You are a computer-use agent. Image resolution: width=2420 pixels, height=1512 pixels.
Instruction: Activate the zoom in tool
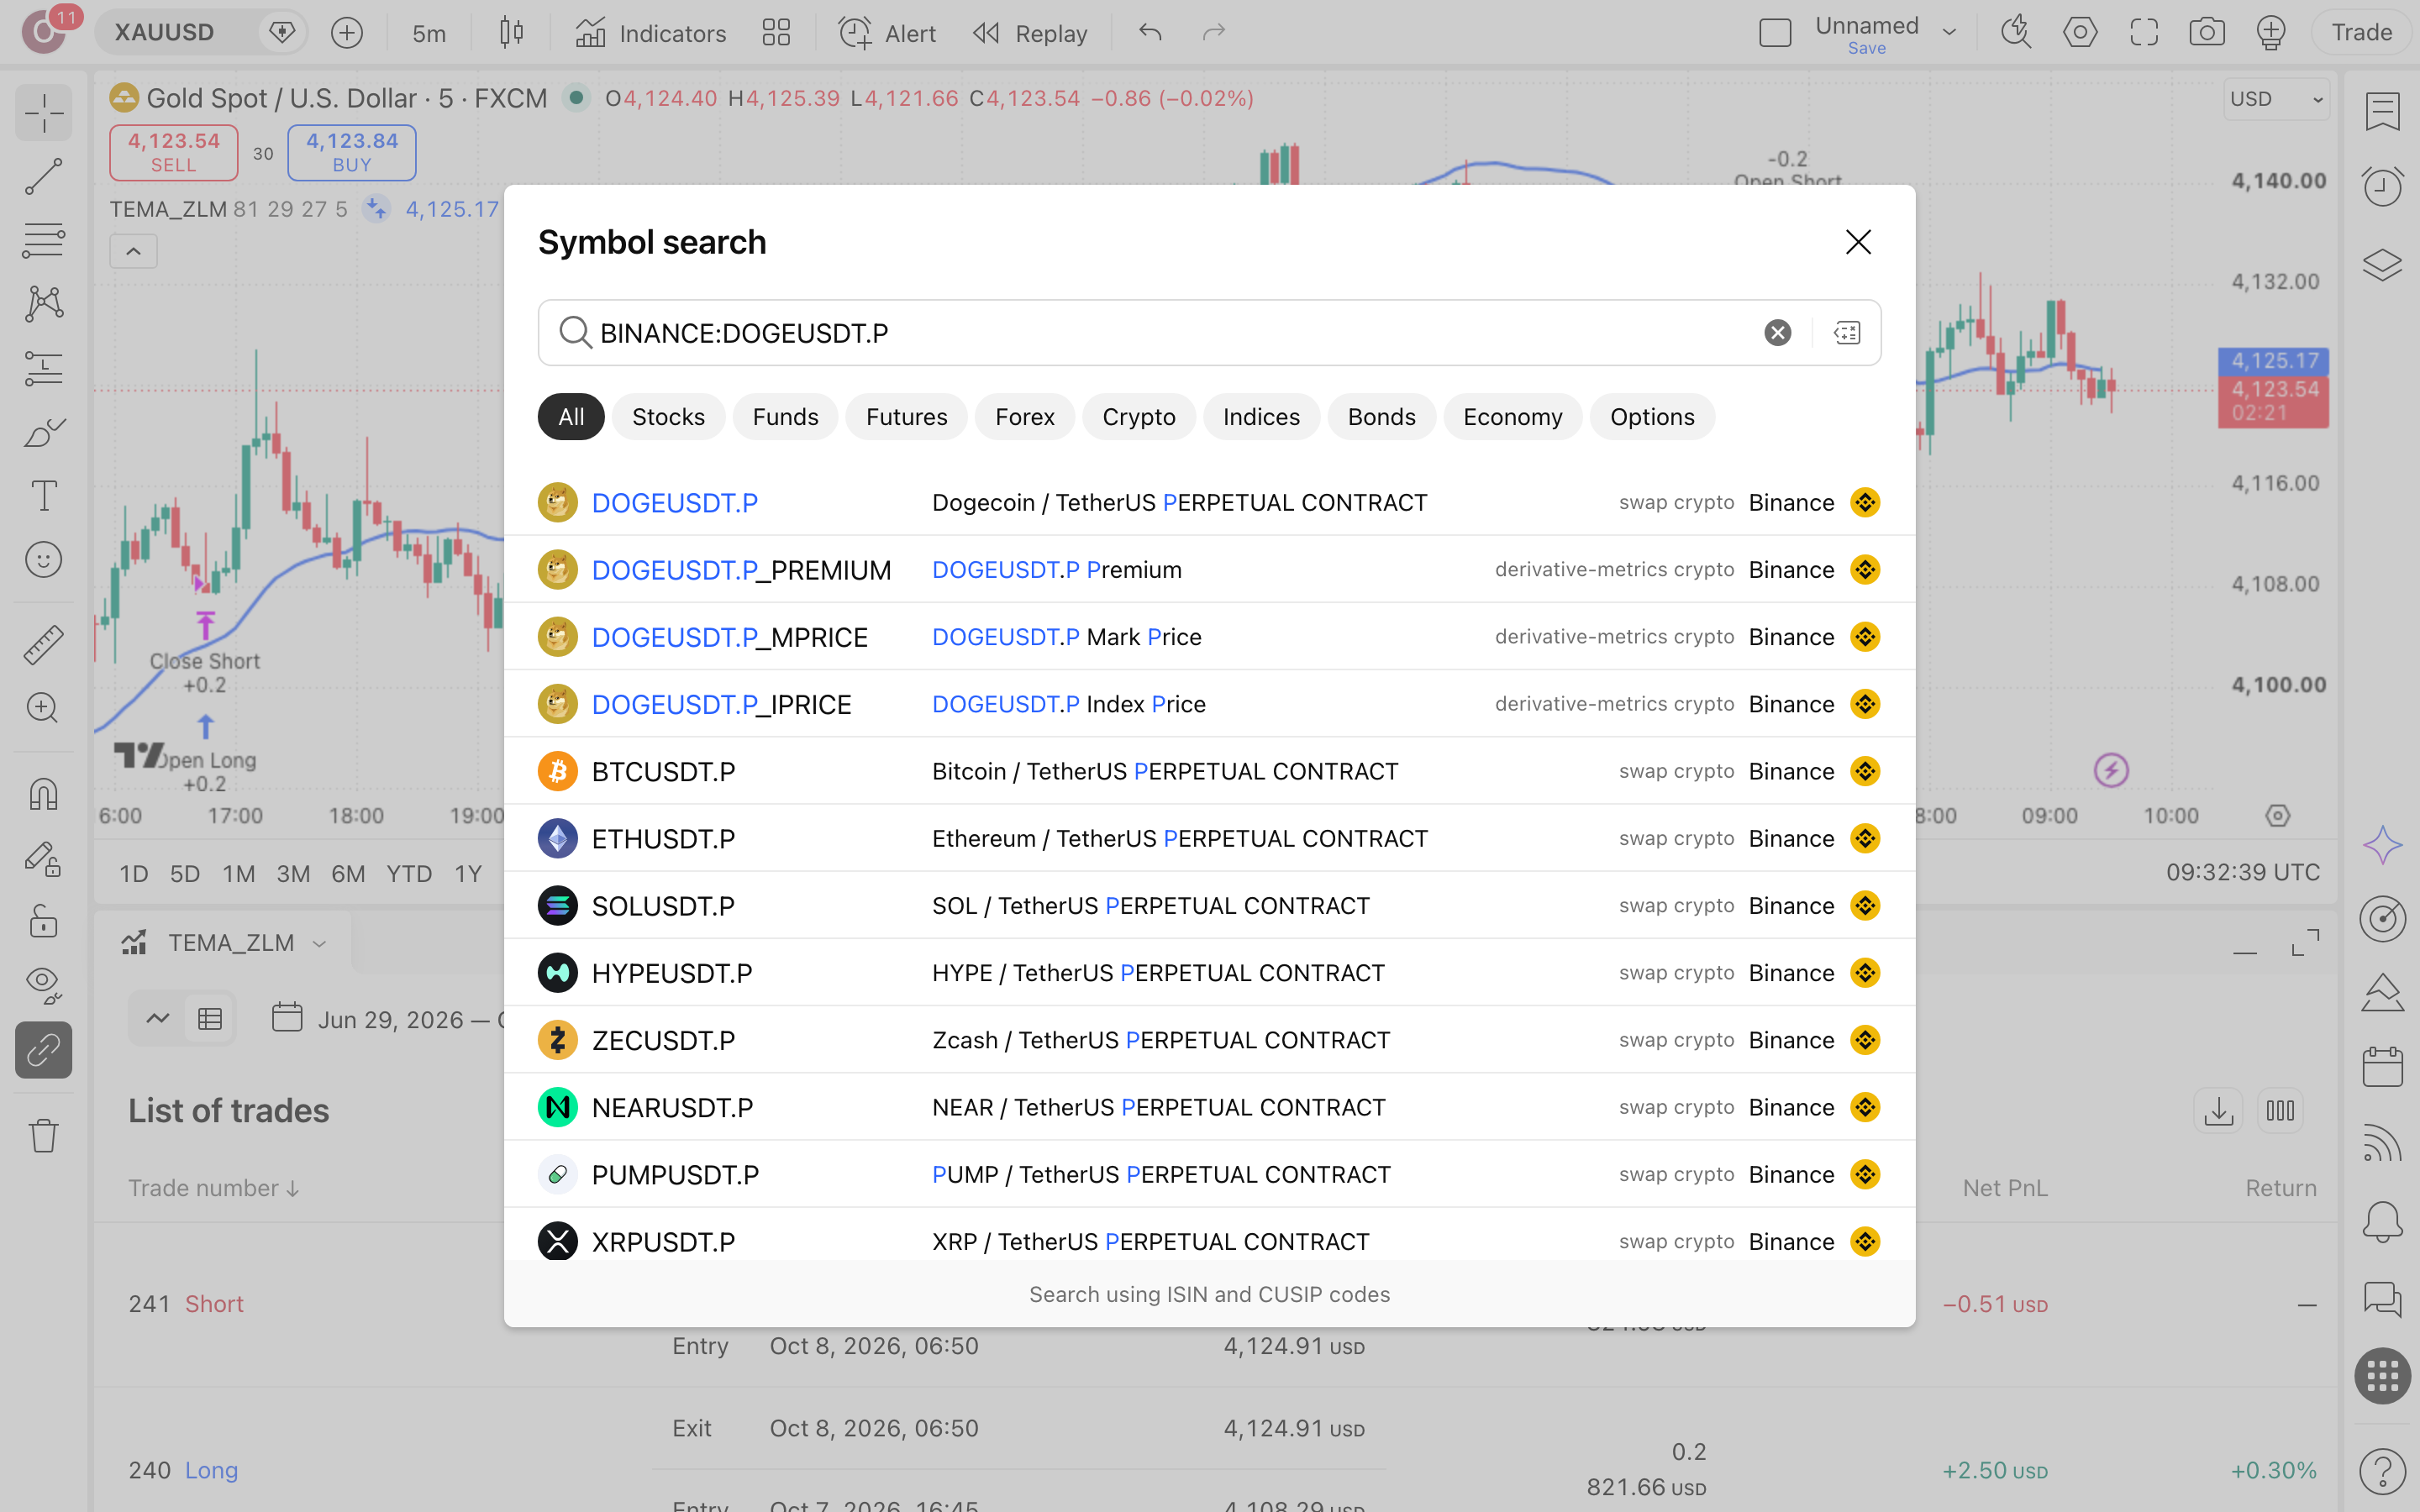43,709
